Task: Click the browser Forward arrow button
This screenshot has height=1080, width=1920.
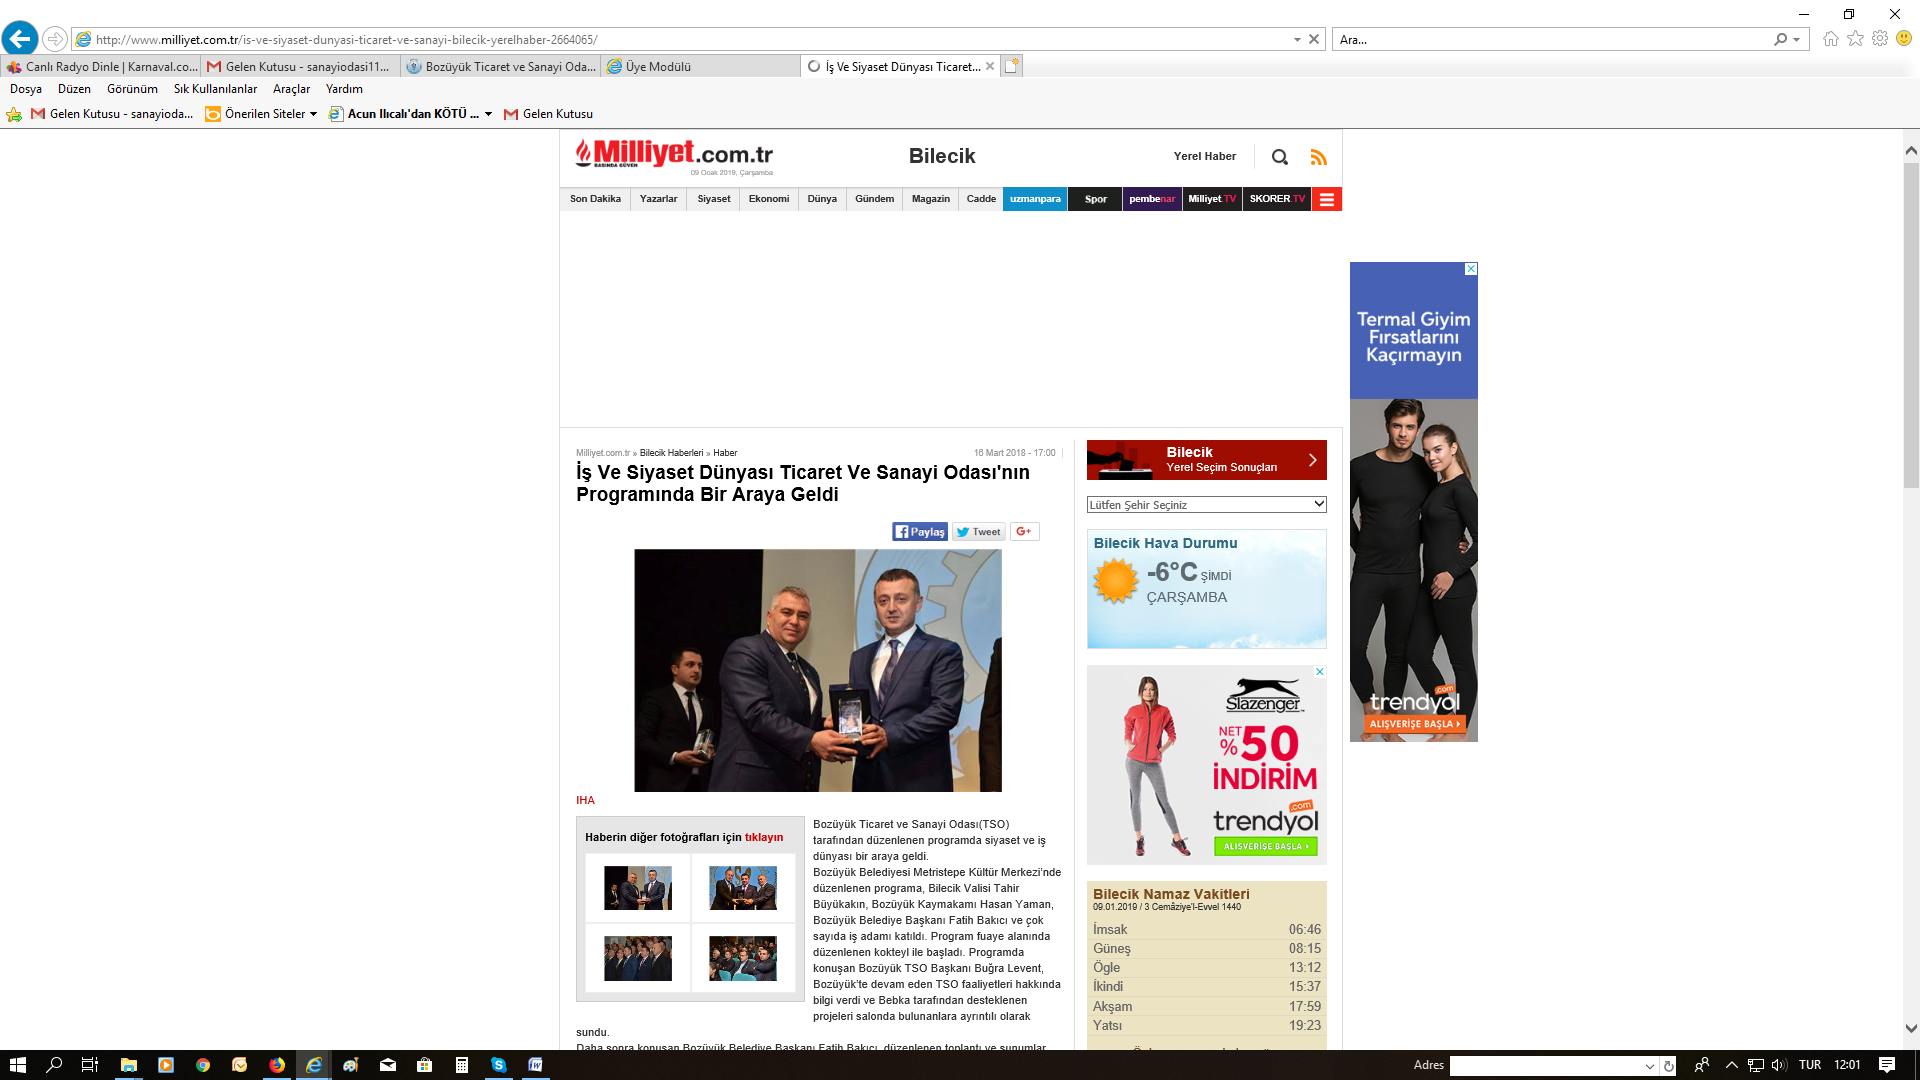Action: (x=55, y=39)
